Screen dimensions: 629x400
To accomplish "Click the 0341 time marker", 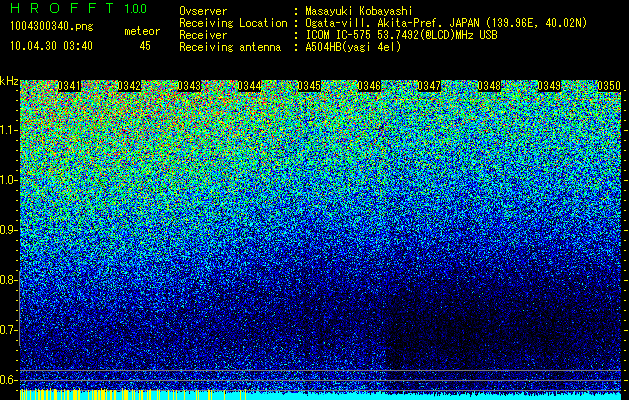I will click(x=69, y=86).
